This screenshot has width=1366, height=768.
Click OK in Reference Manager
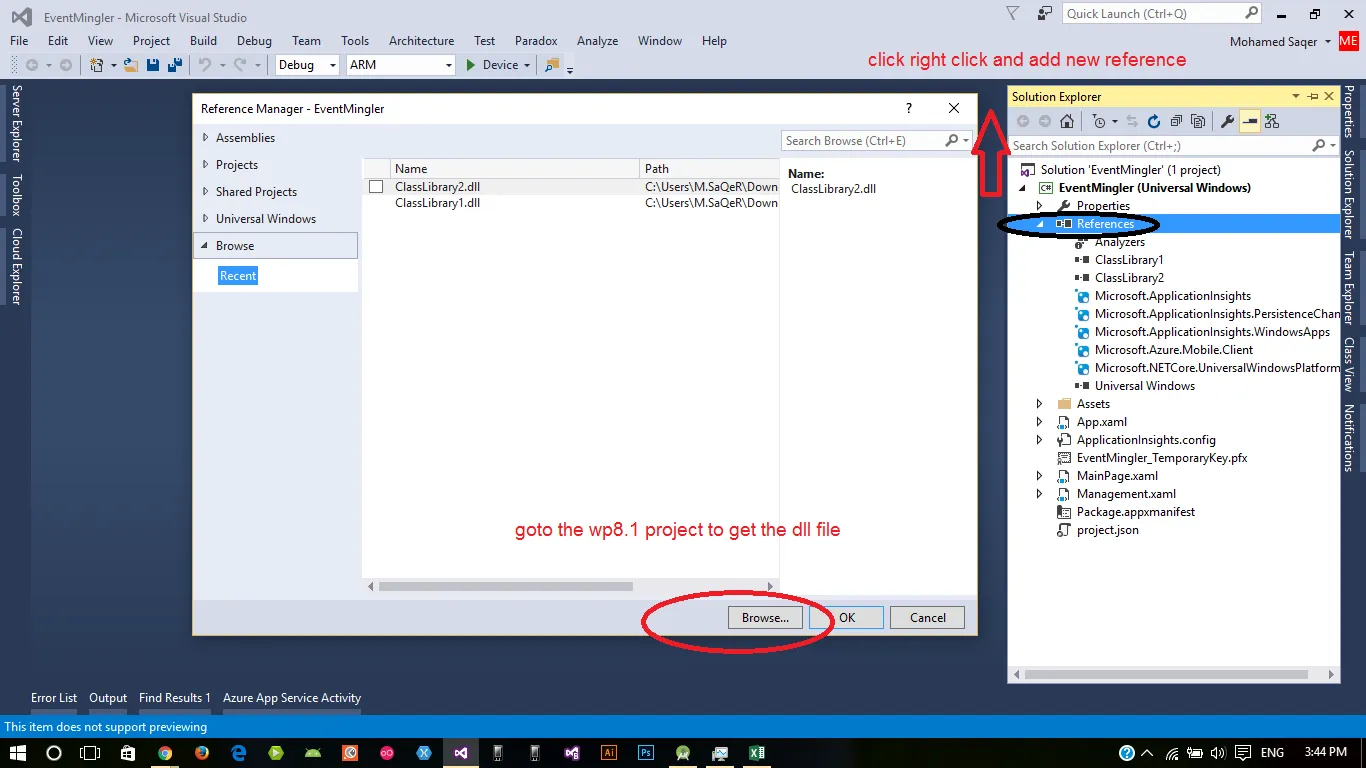pyautogui.click(x=847, y=618)
